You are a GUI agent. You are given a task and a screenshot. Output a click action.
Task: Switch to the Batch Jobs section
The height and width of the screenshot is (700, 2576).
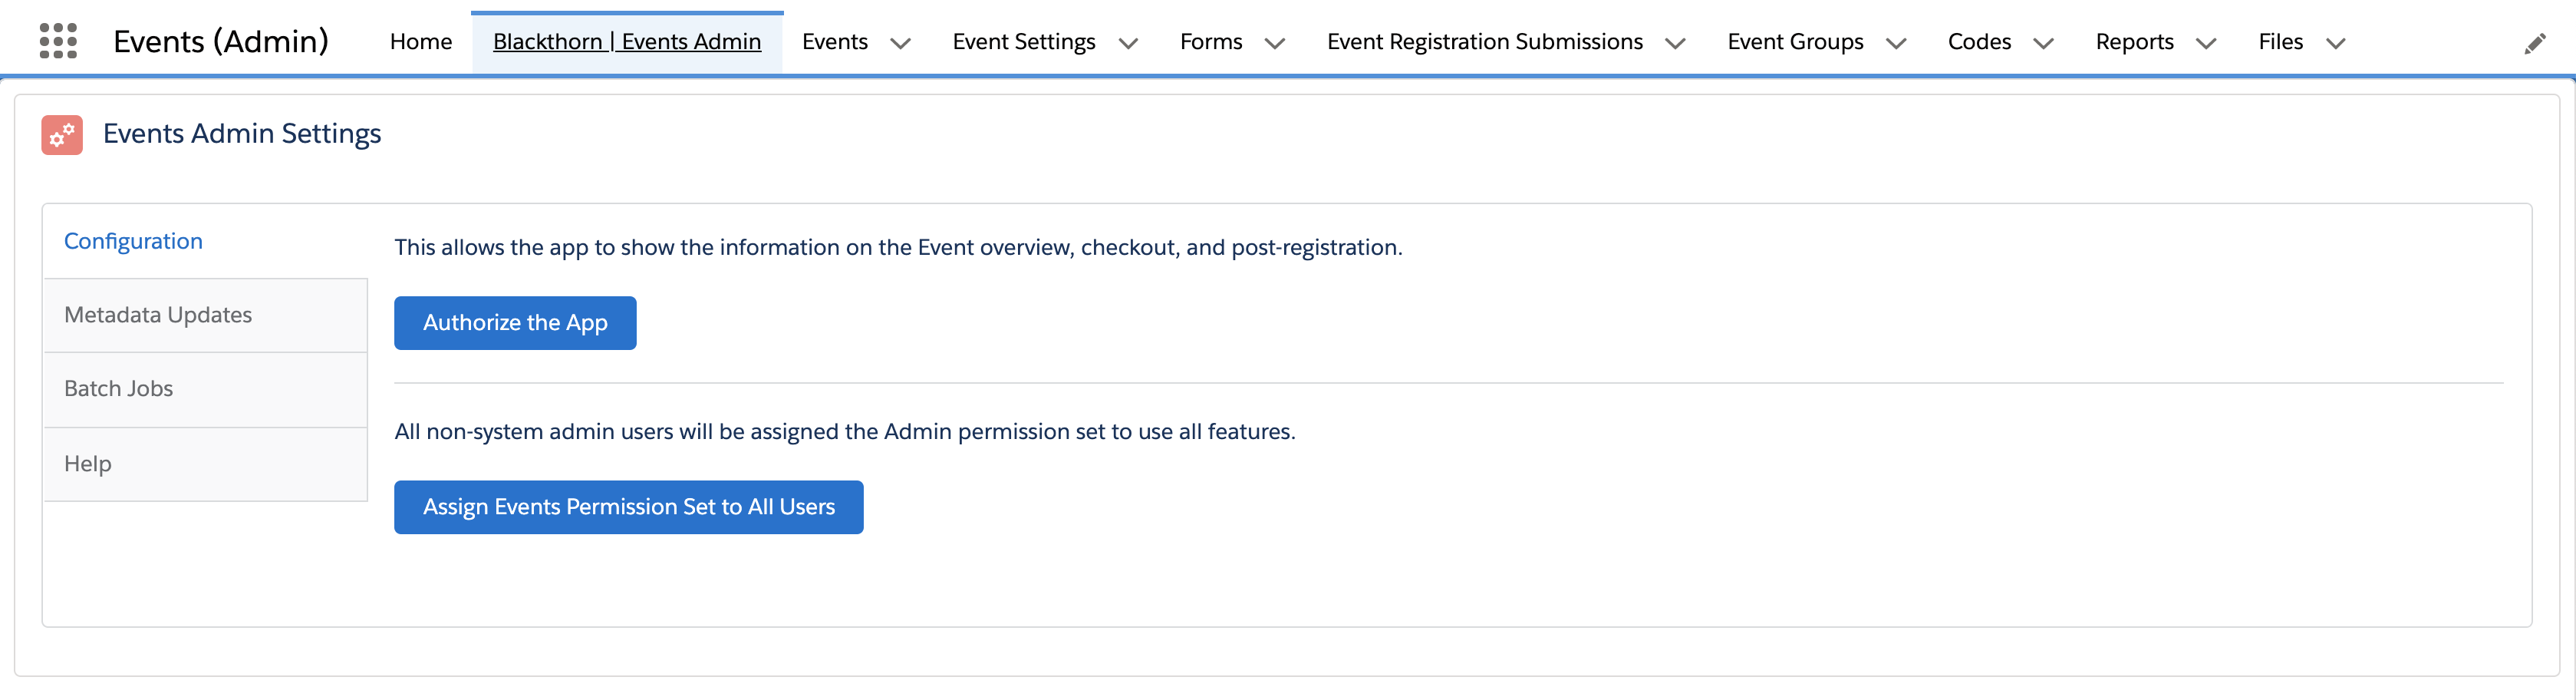tap(118, 389)
